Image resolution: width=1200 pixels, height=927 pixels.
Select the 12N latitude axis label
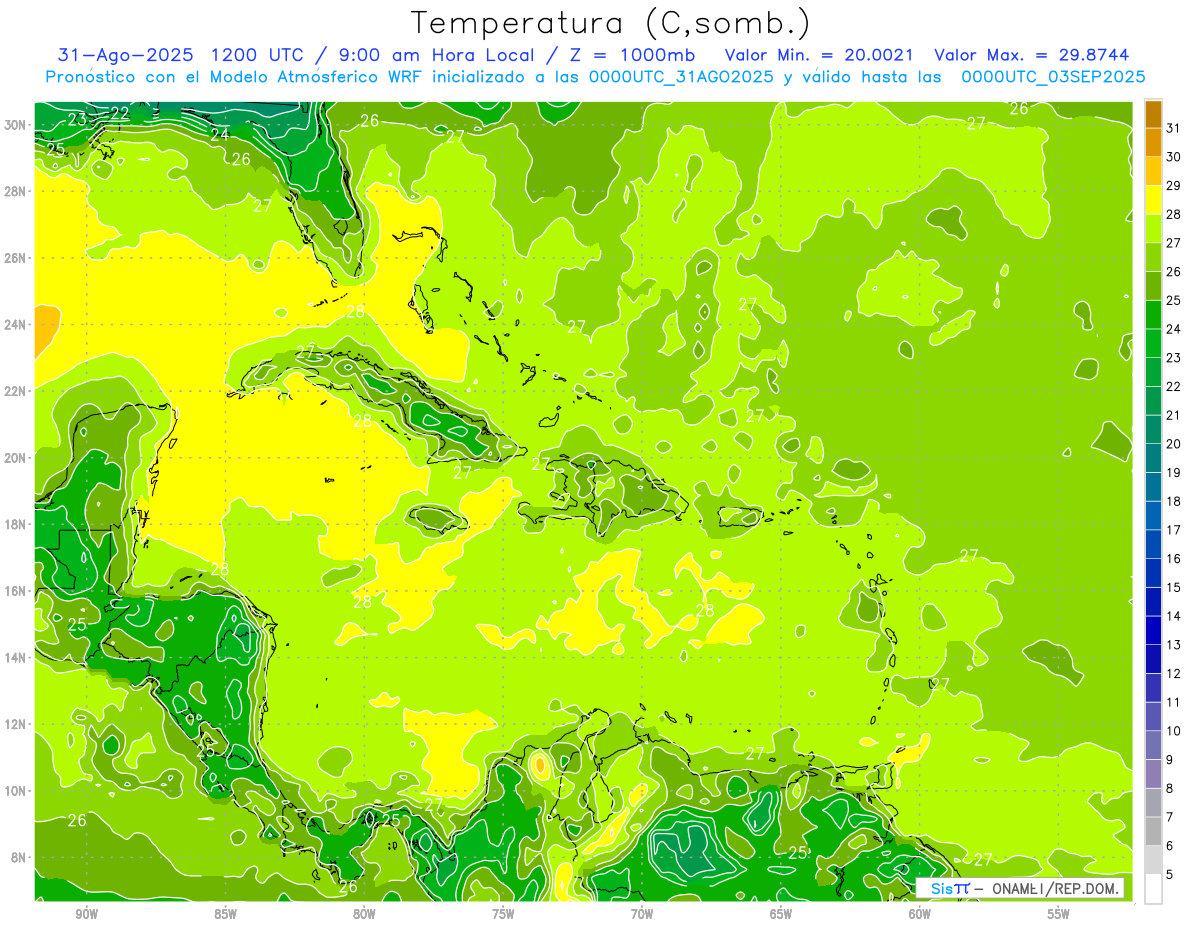click(x=15, y=724)
